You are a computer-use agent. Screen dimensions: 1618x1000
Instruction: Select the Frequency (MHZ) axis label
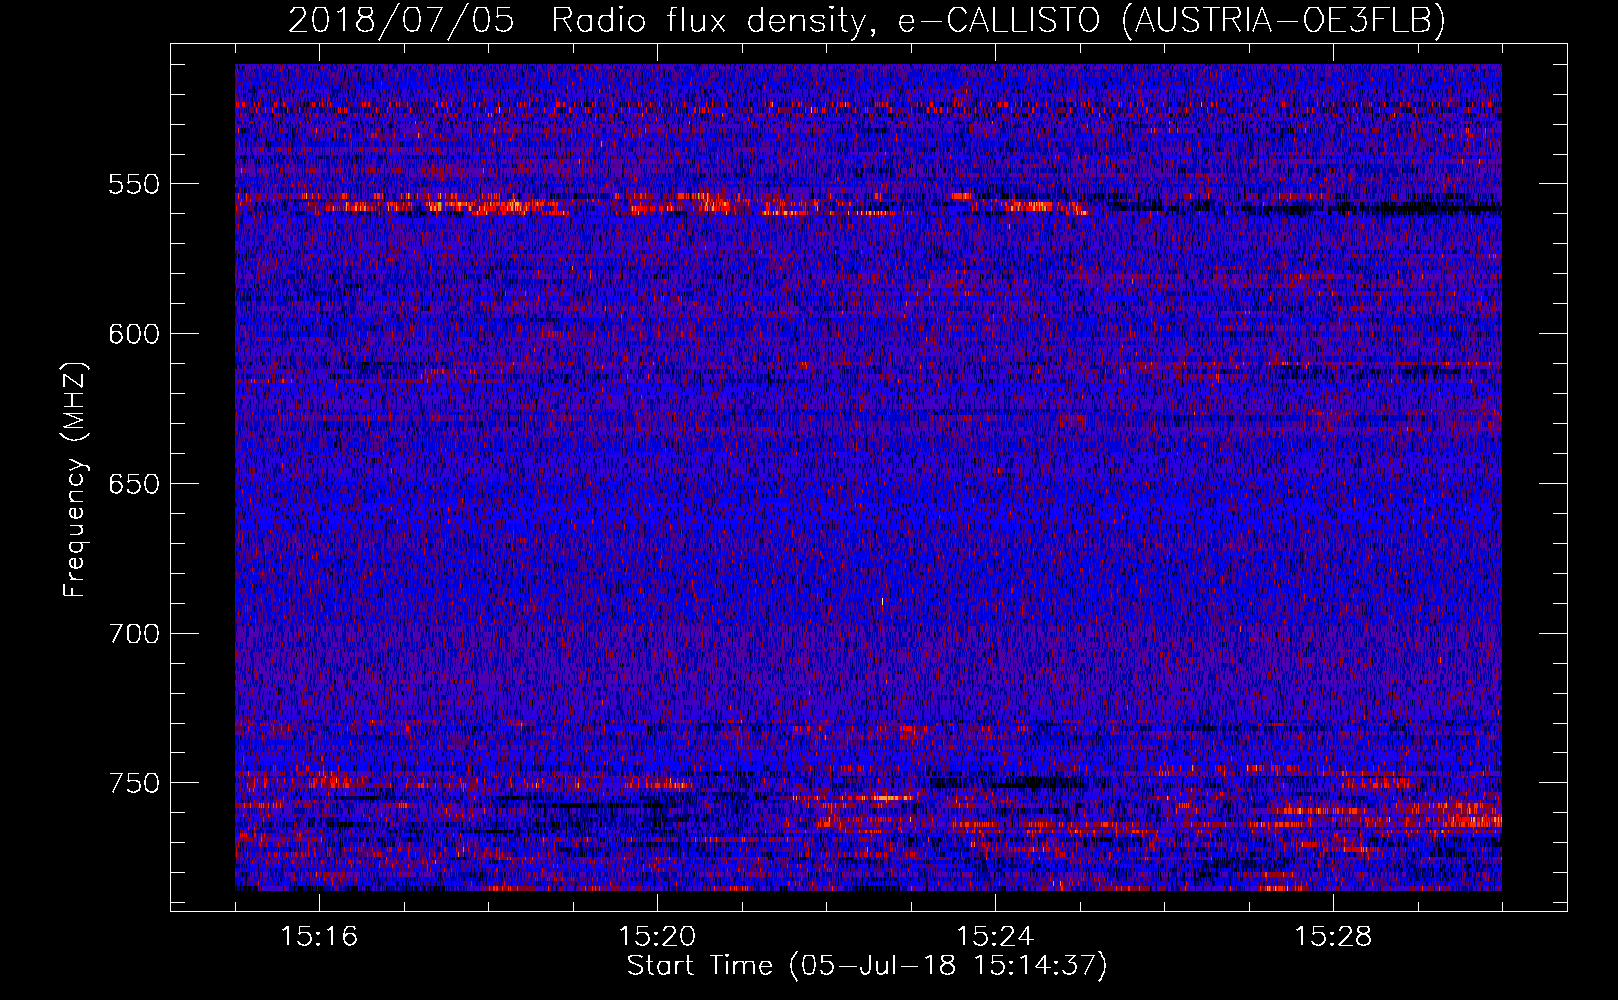point(75,480)
